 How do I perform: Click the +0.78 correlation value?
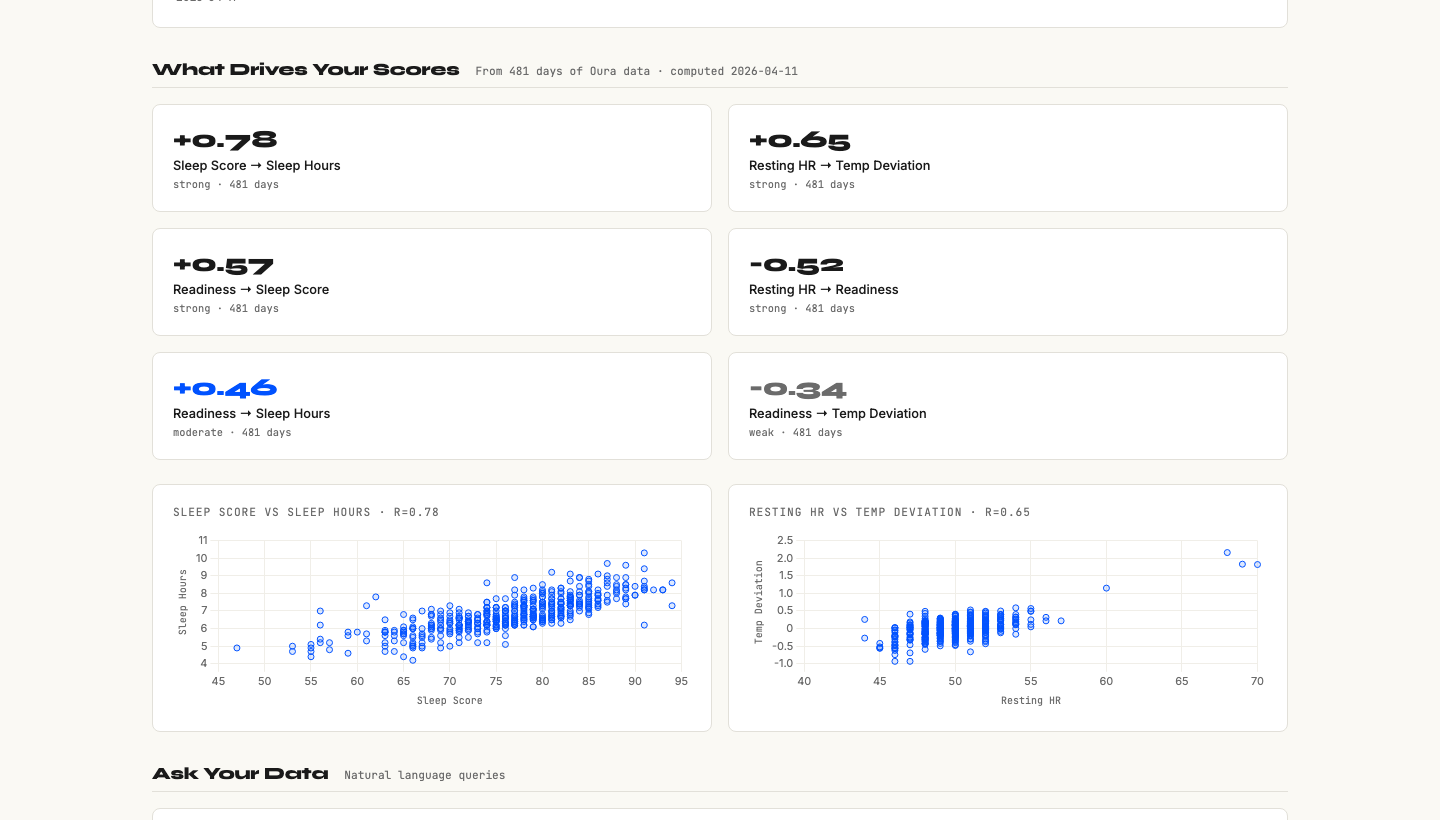pyautogui.click(x=225, y=141)
